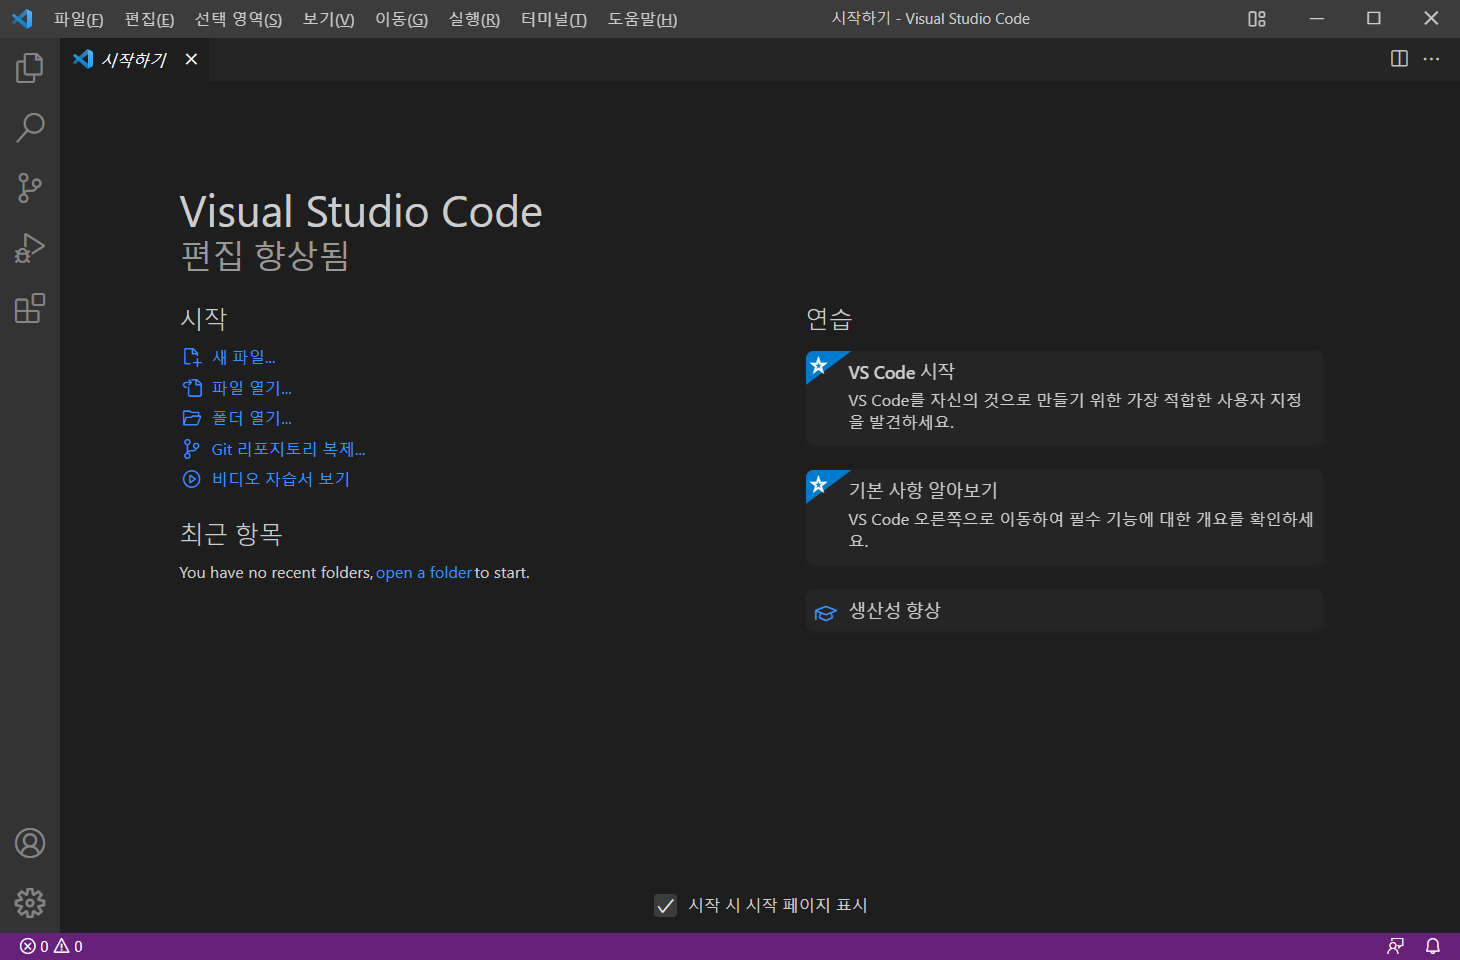The width and height of the screenshot is (1460, 960).
Task: Click the VS Code logo in title bar
Action: click(22, 18)
